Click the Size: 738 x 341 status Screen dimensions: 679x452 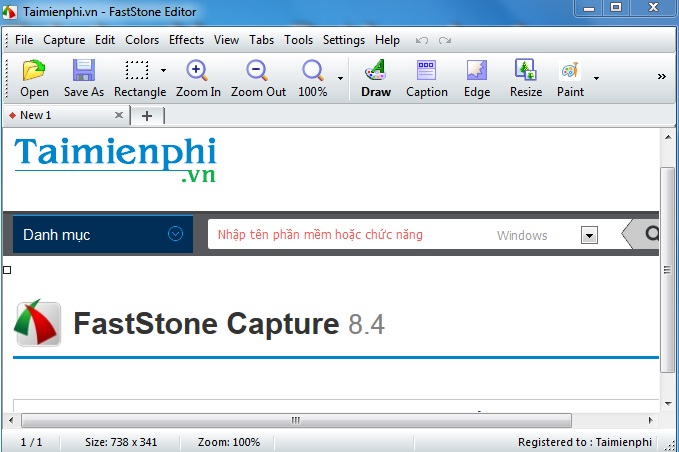pos(121,442)
